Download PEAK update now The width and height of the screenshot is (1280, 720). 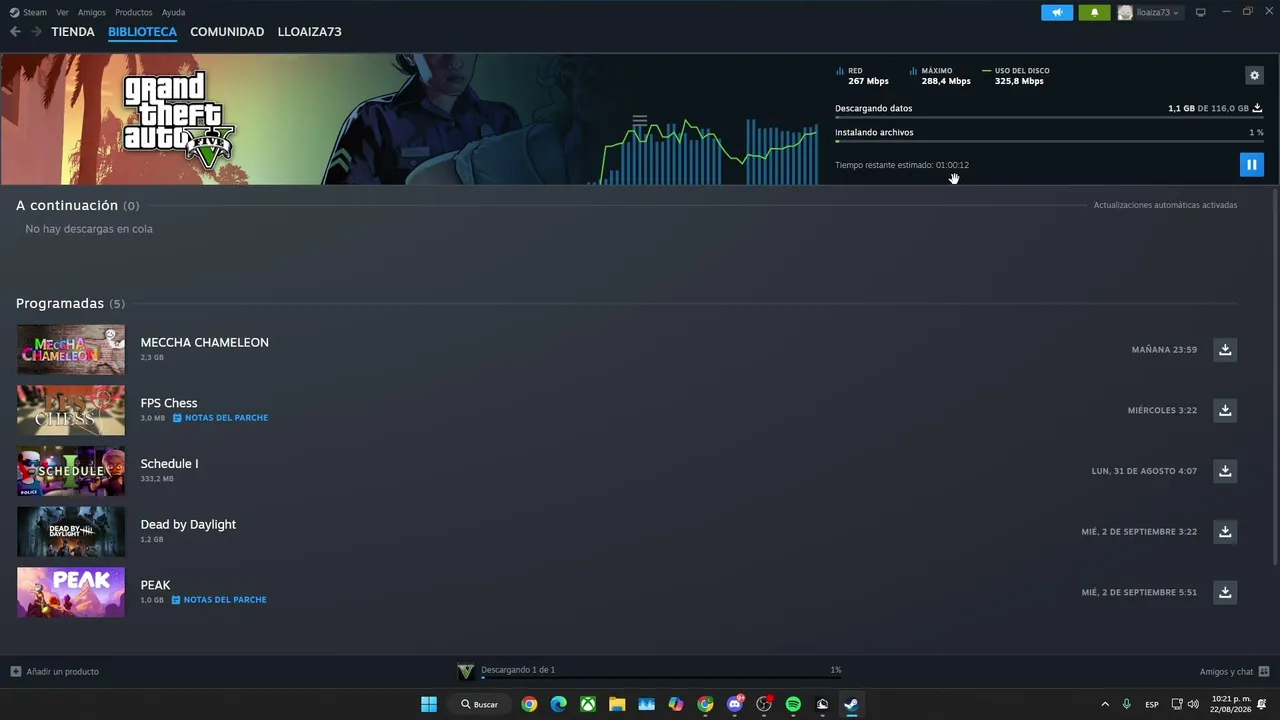click(x=1225, y=592)
